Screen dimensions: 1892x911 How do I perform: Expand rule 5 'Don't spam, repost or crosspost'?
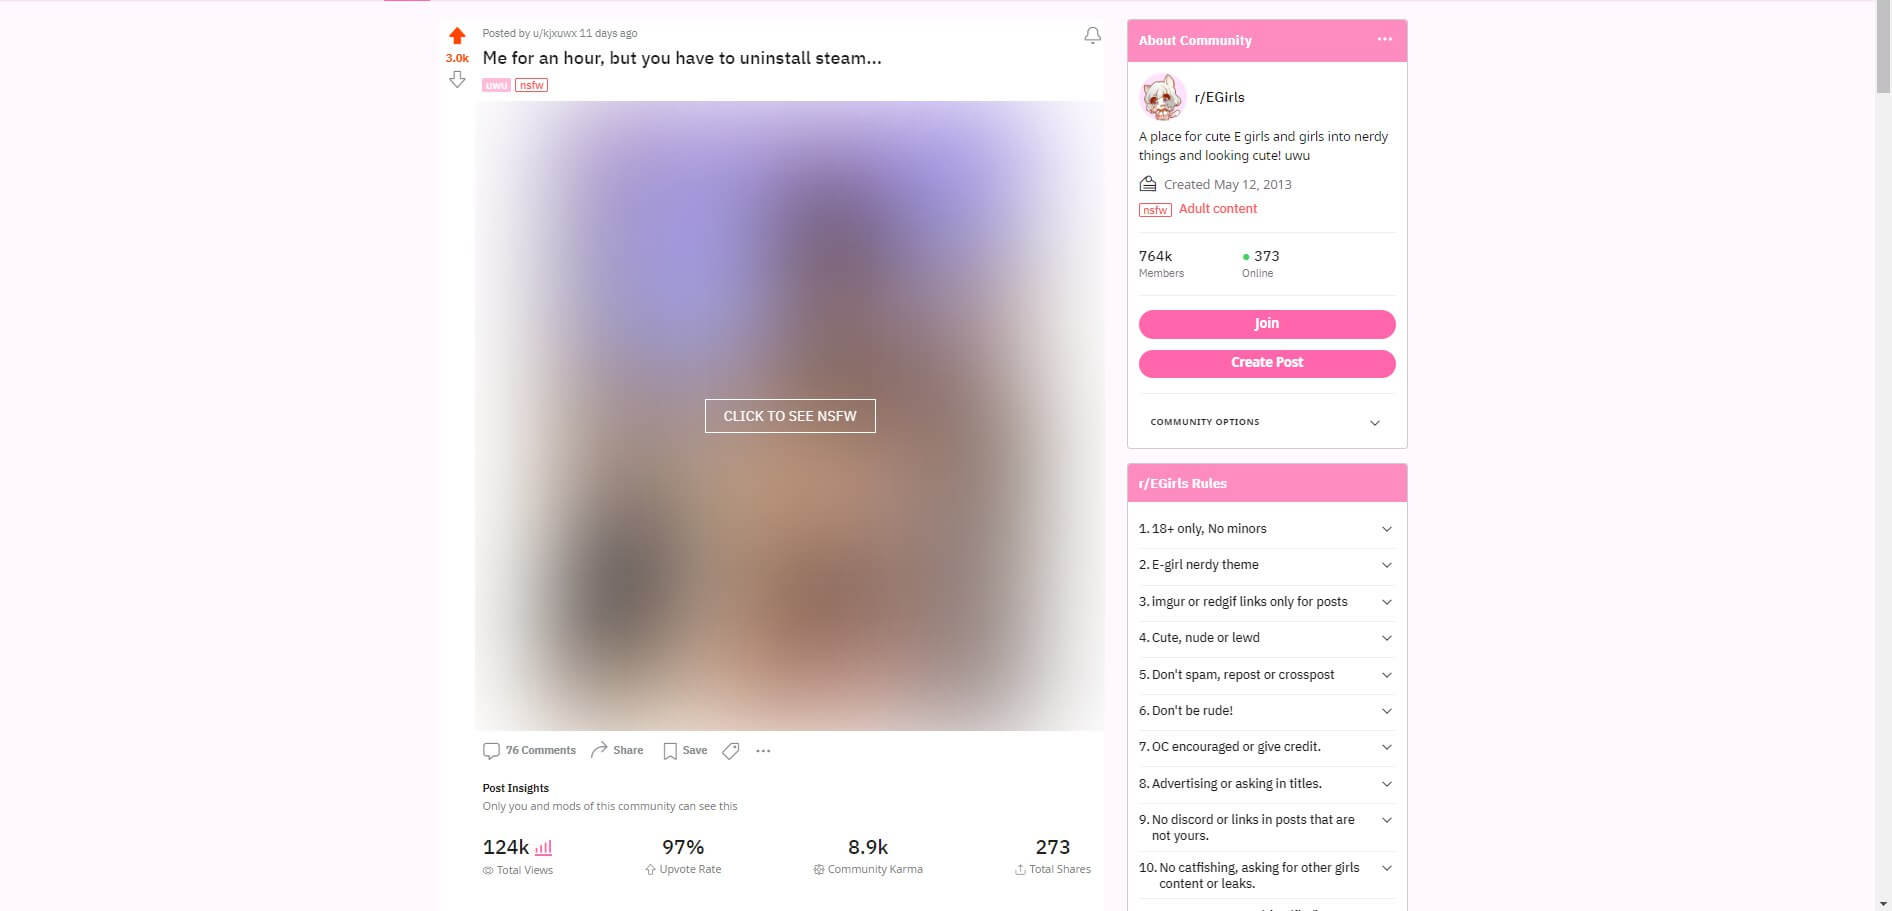point(1266,675)
